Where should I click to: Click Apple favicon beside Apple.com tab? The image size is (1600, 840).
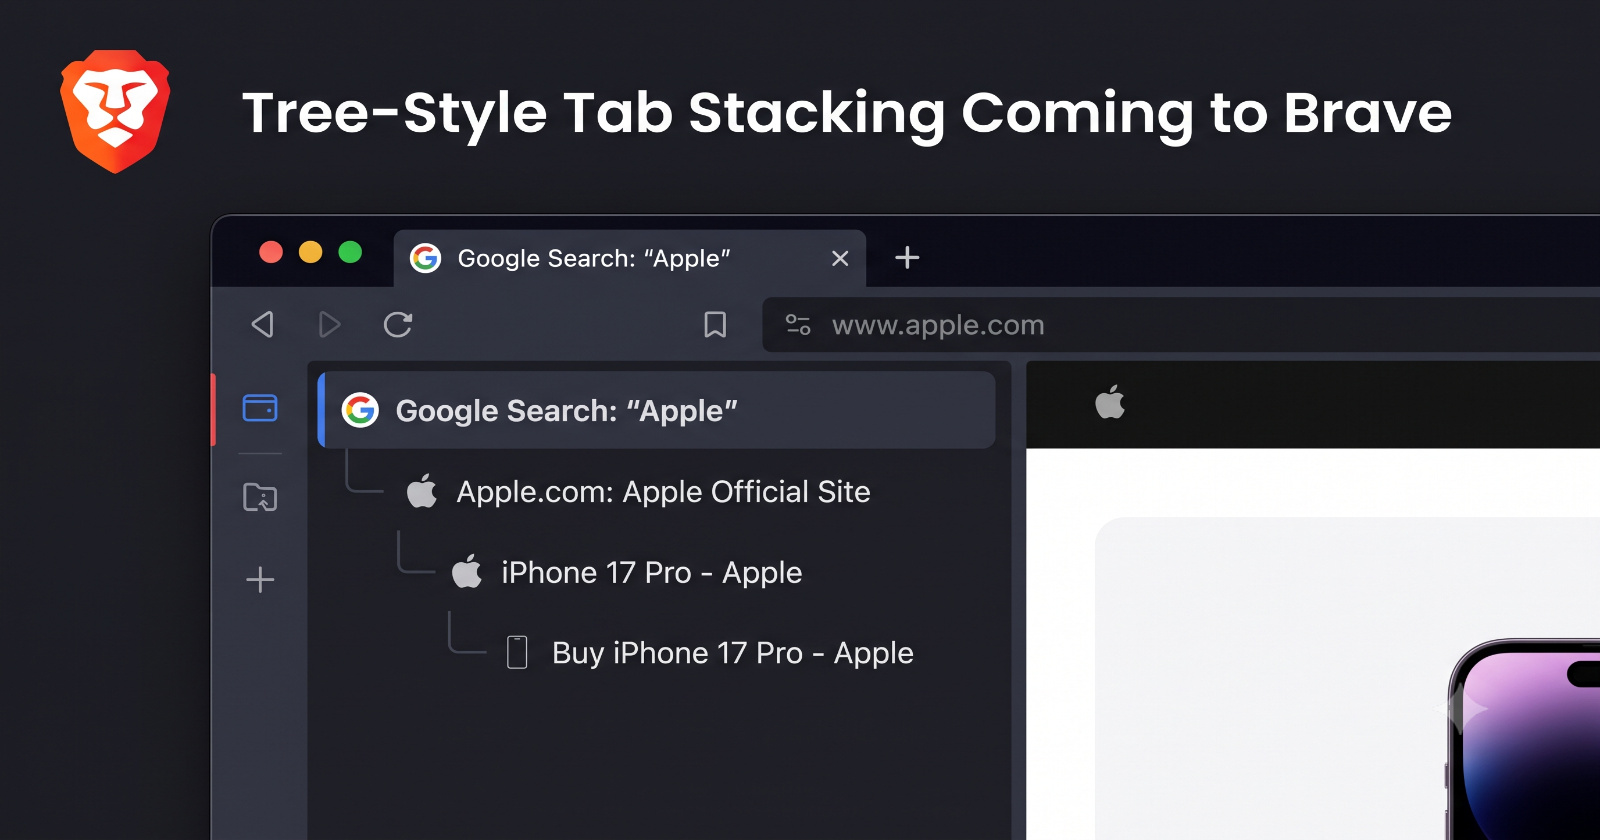pos(422,491)
